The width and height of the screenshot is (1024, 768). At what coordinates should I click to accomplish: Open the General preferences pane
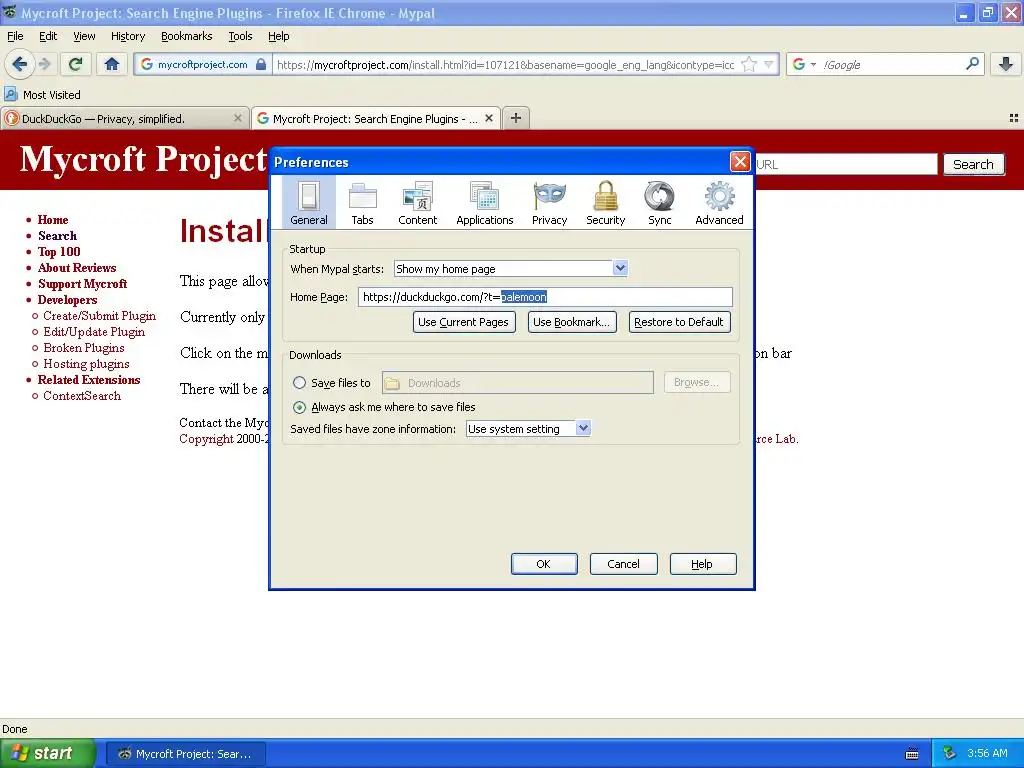coord(309,203)
